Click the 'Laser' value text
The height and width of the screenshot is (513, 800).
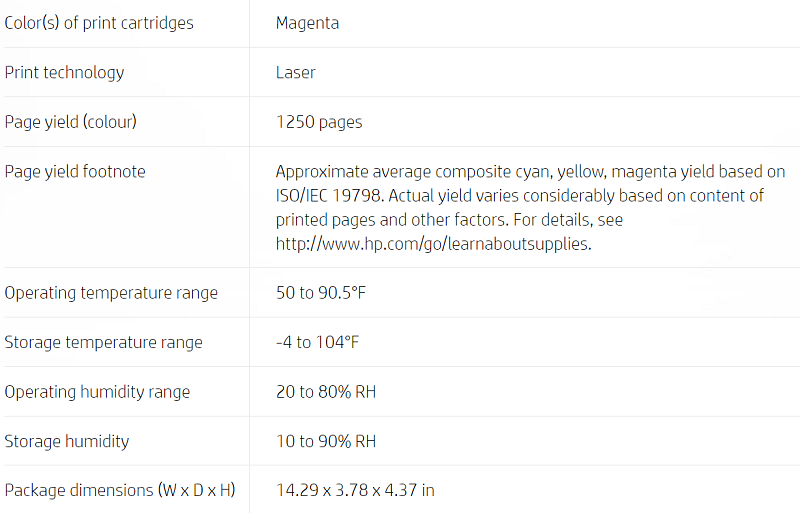295,72
